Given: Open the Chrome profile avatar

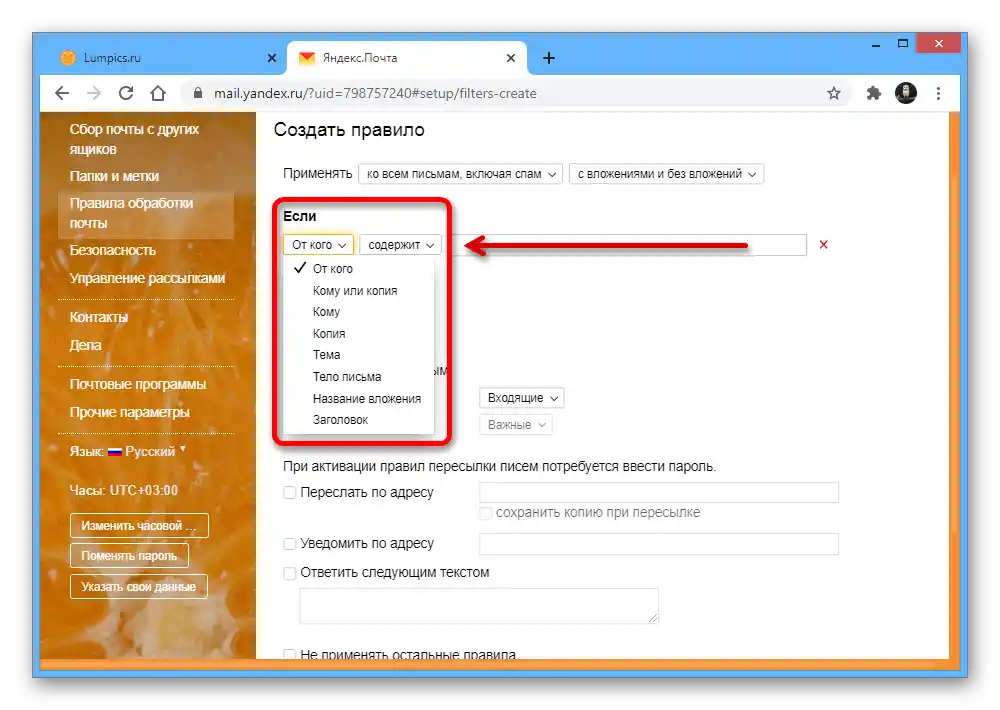Looking at the screenshot, I should point(906,93).
